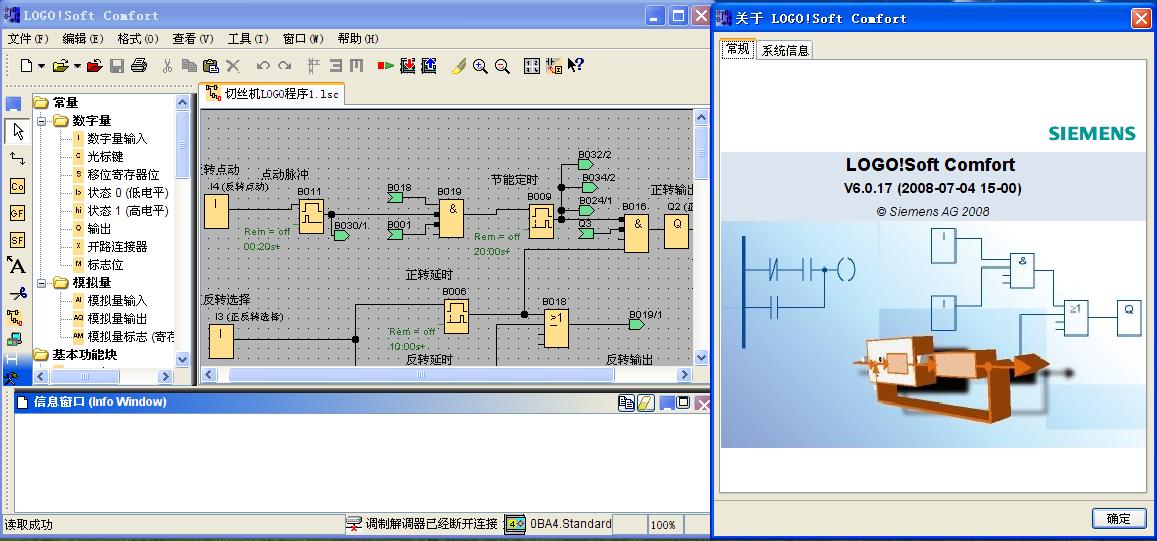Select the text tool (A icon)
This screenshot has width=1157, height=541.
point(16,265)
